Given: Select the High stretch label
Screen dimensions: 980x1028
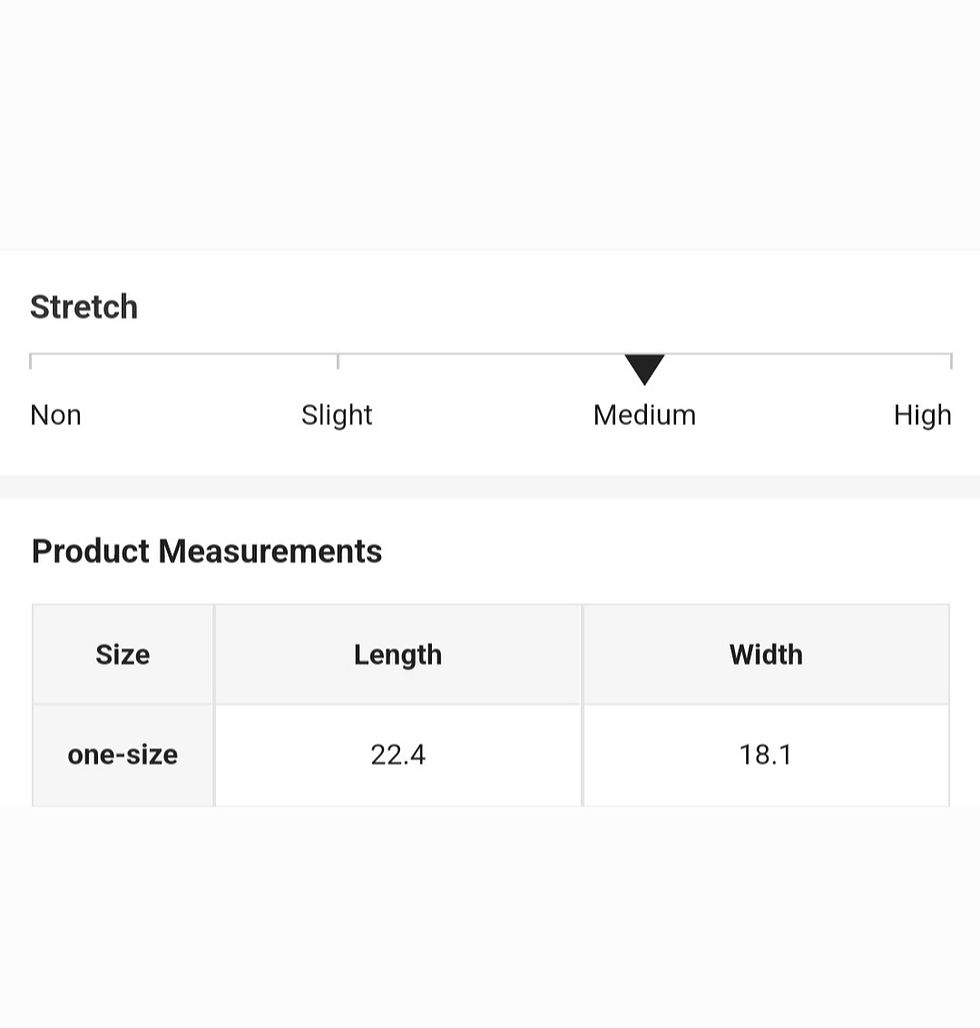Looking at the screenshot, I should tap(922, 415).
